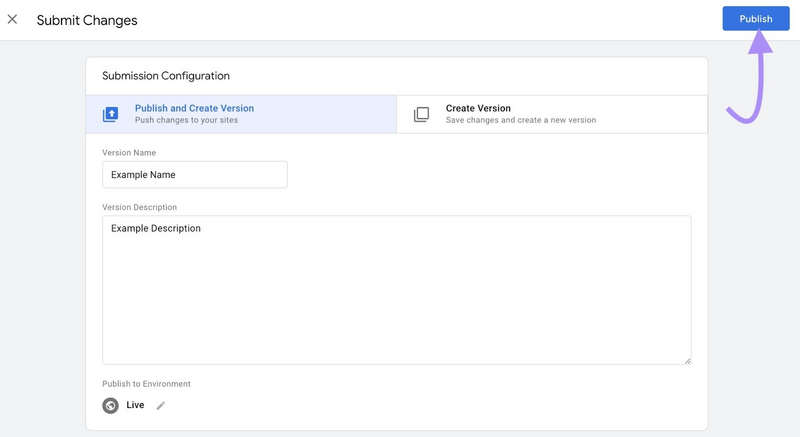Click the publish upload icon
Screen dimensions: 800x437
pyautogui.click(x=111, y=114)
